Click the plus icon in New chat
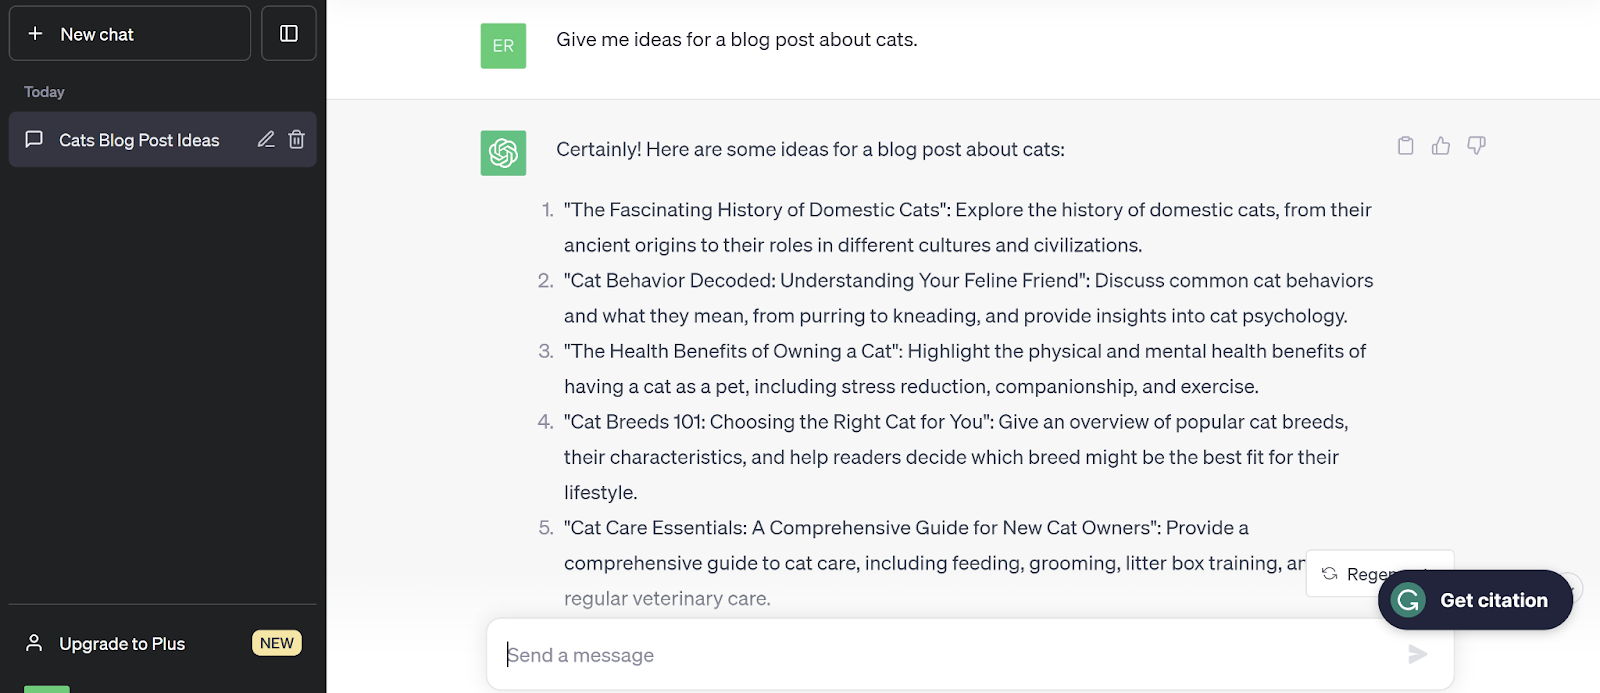 [x=35, y=34]
